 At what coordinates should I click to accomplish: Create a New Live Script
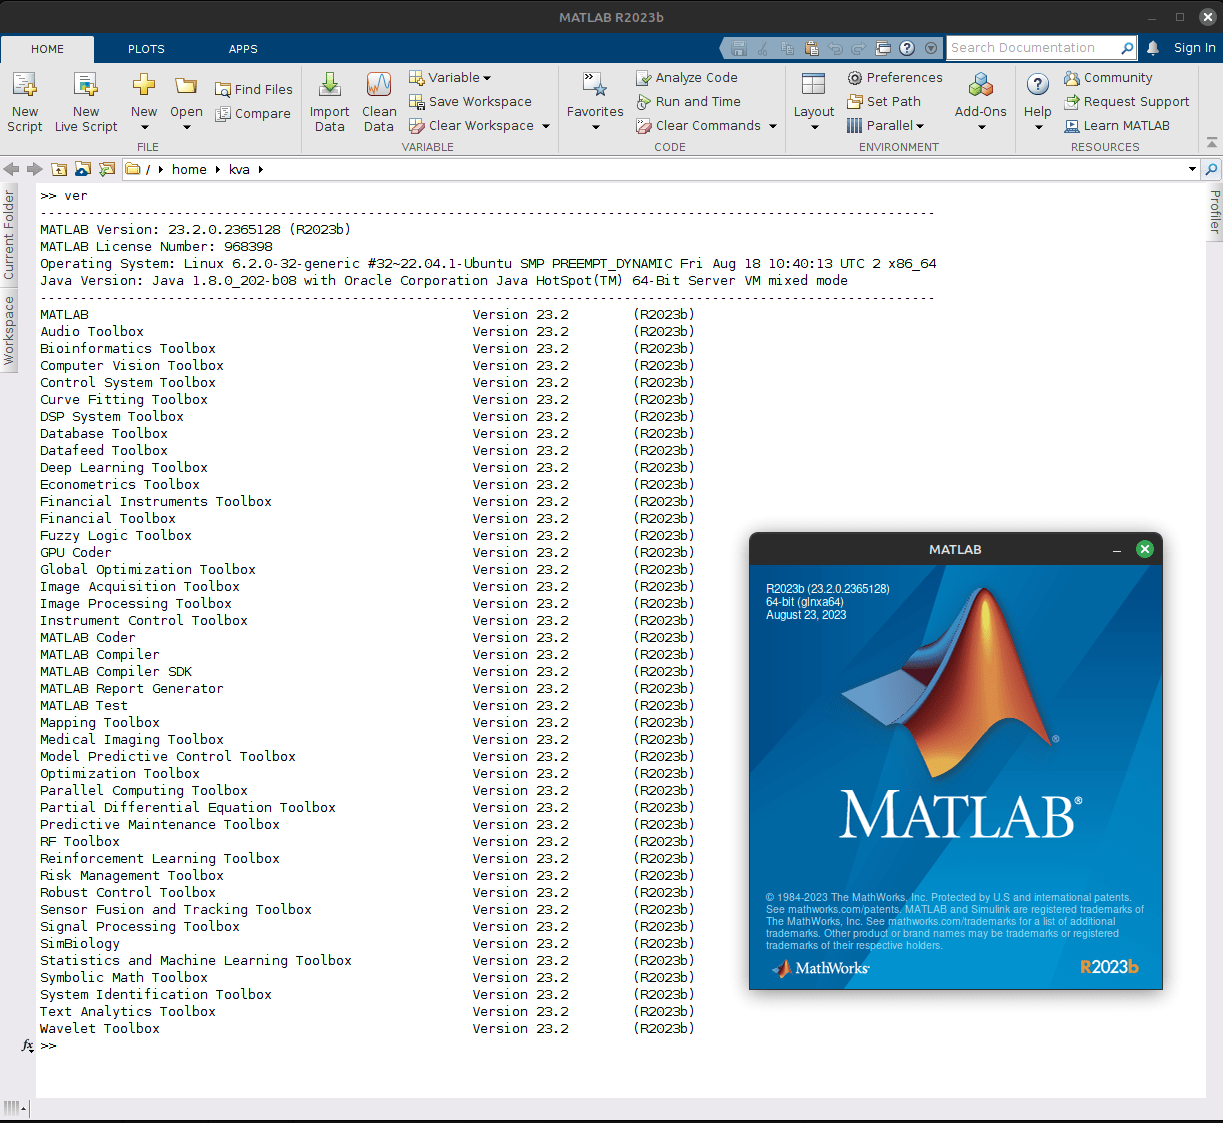pos(86,102)
